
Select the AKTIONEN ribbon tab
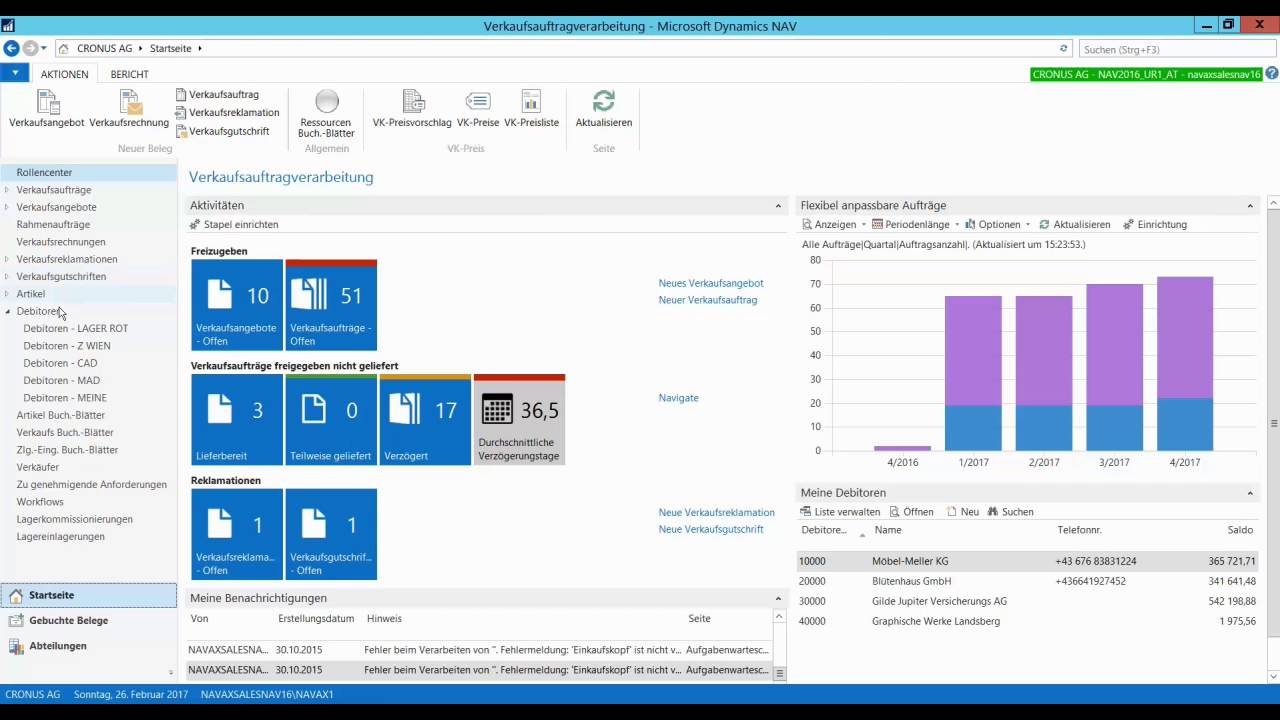[64, 74]
